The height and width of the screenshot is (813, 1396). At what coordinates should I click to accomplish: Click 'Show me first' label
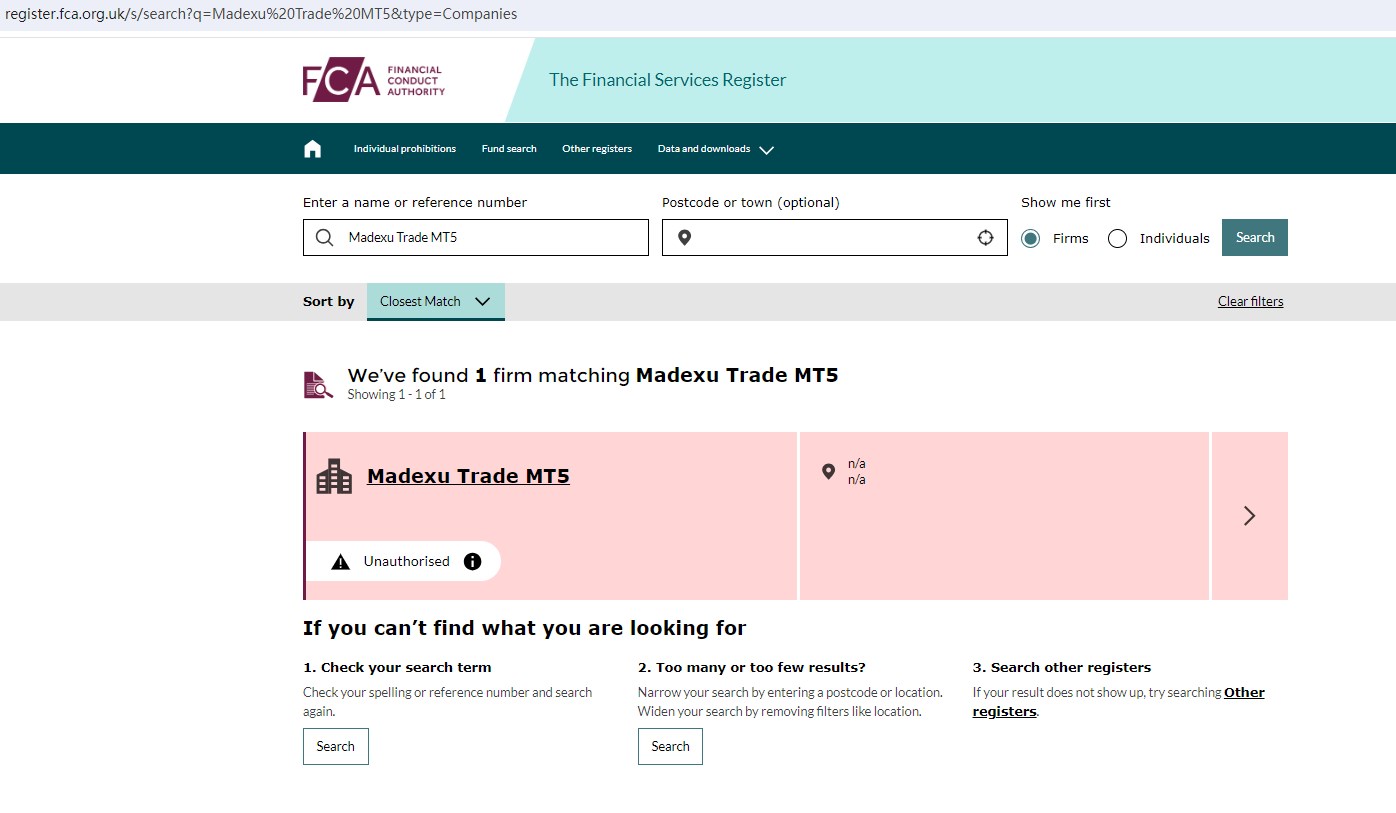click(x=1066, y=203)
